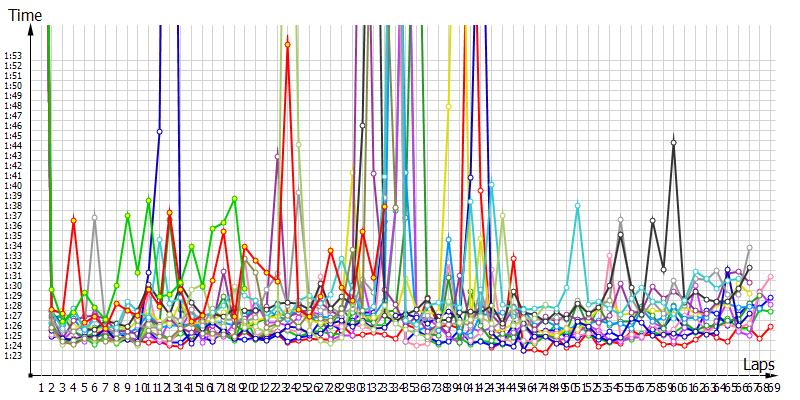
Task: Click the "Laps" axis title
Action: tap(759, 365)
